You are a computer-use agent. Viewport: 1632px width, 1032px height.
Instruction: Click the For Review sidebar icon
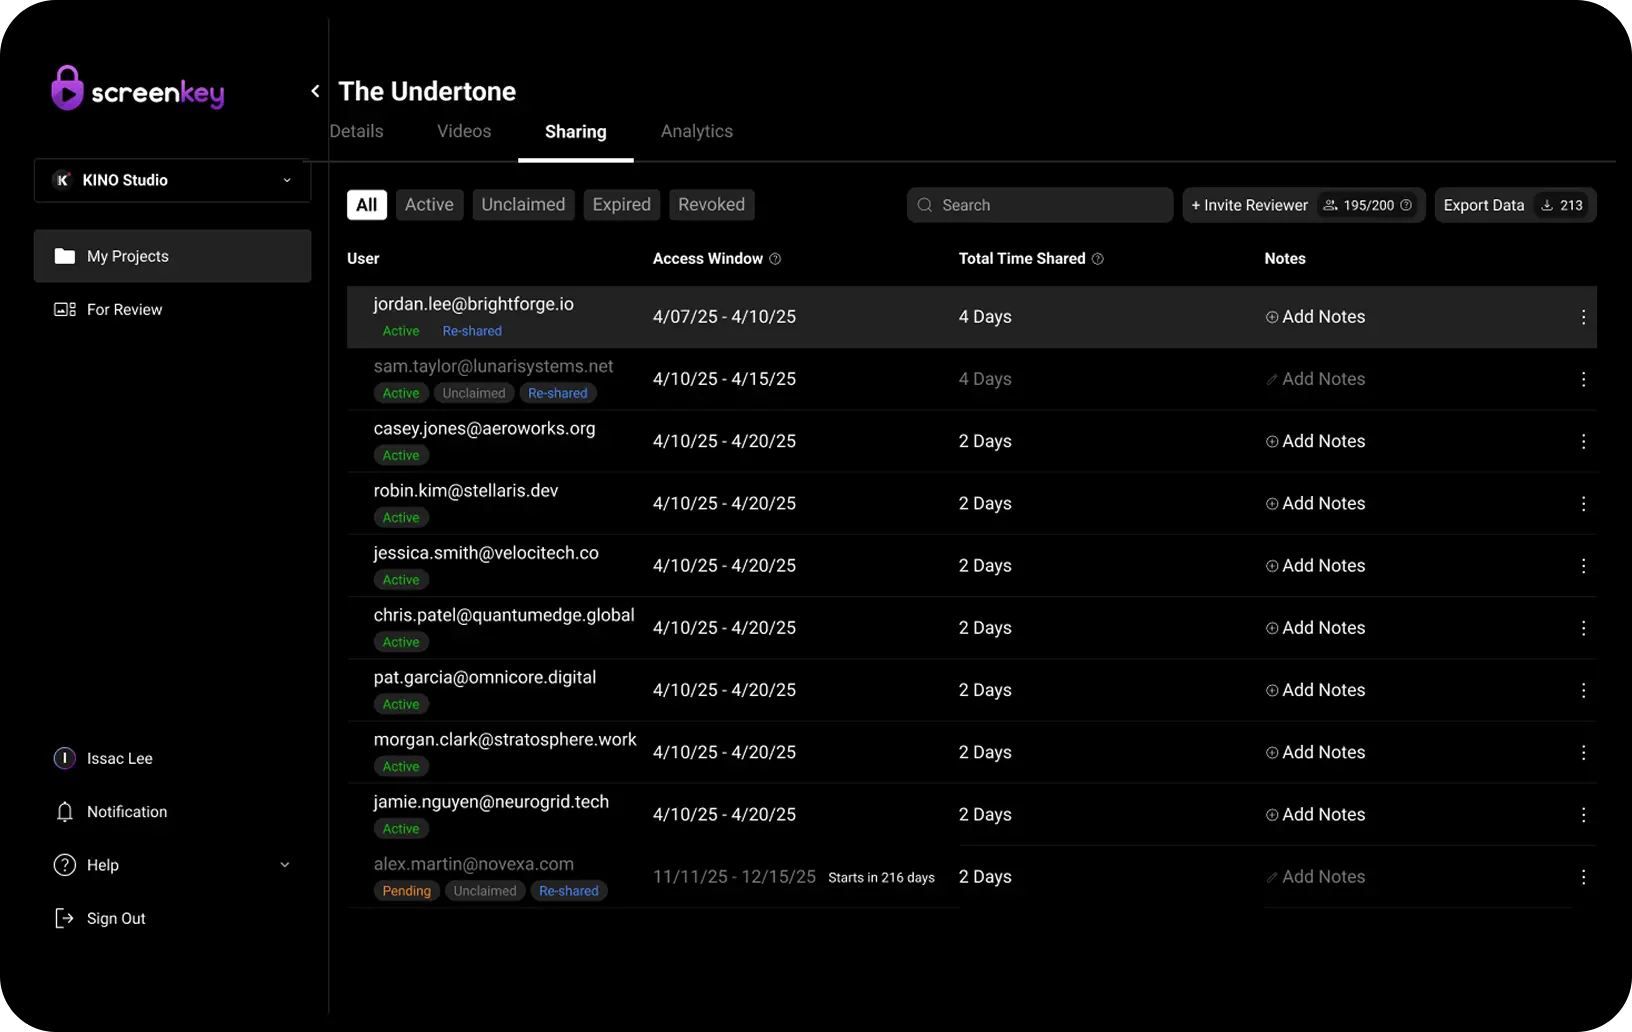(x=65, y=310)
